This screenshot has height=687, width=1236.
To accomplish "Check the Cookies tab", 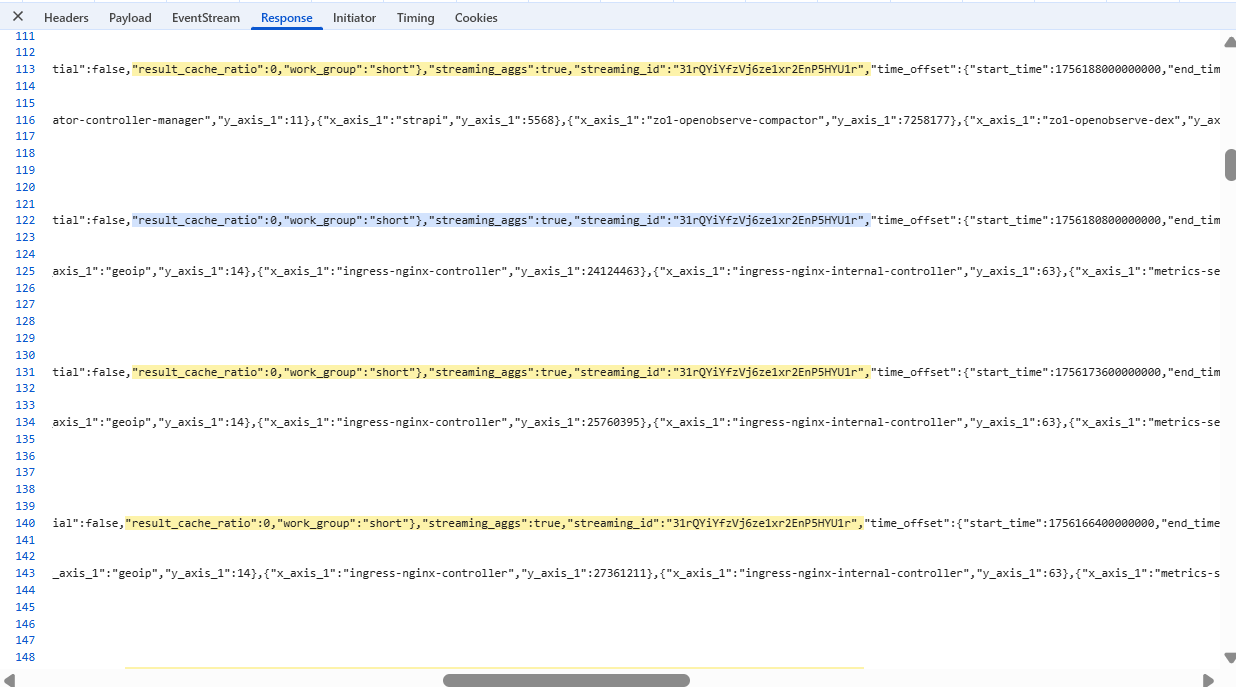I will pos(476,17).
